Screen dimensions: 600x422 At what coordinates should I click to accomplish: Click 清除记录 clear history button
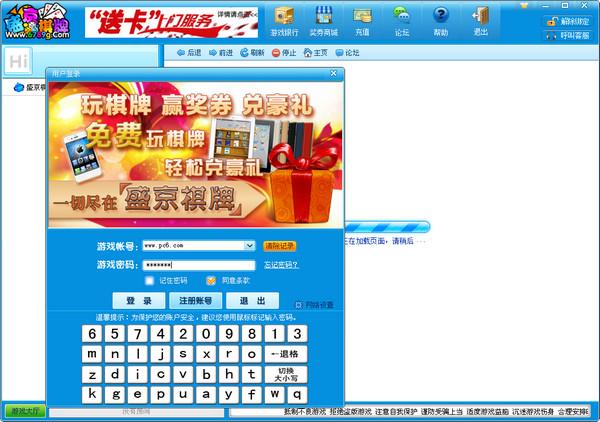pos(280,246)
